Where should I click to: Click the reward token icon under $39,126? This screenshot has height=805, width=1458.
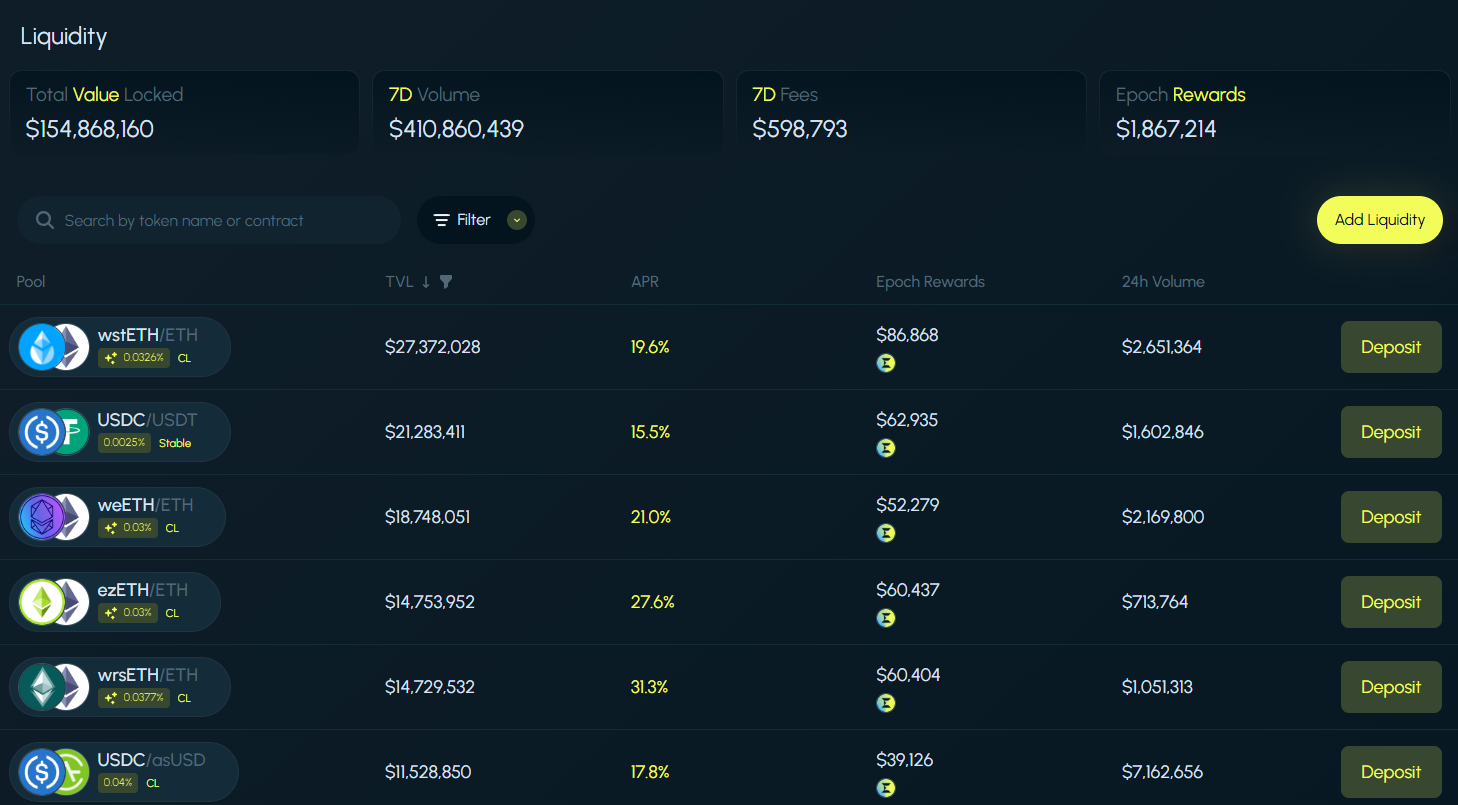coord(885,788)
